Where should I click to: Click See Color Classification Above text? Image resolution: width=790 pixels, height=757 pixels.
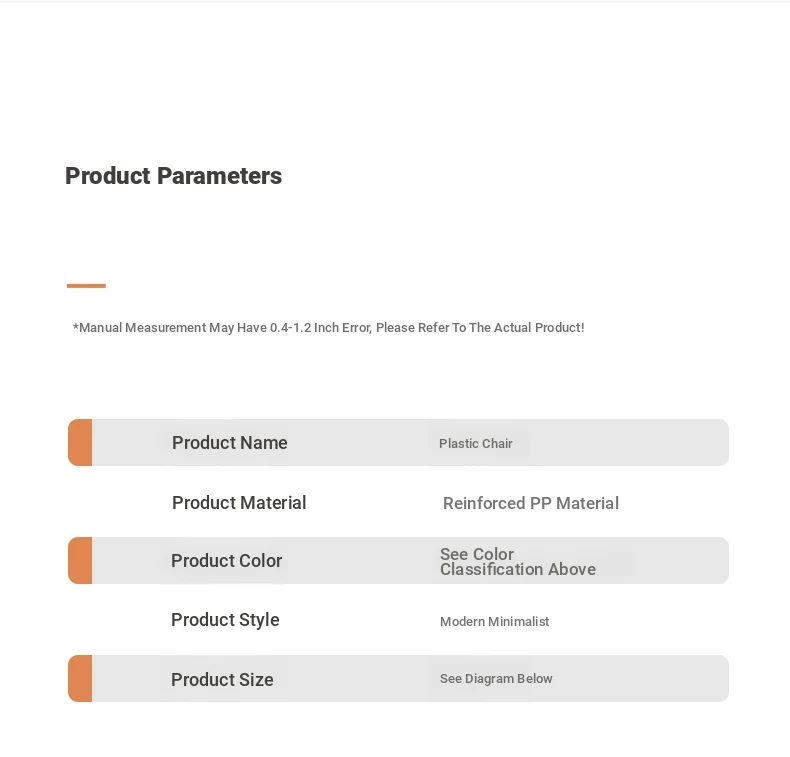point(517,562)
